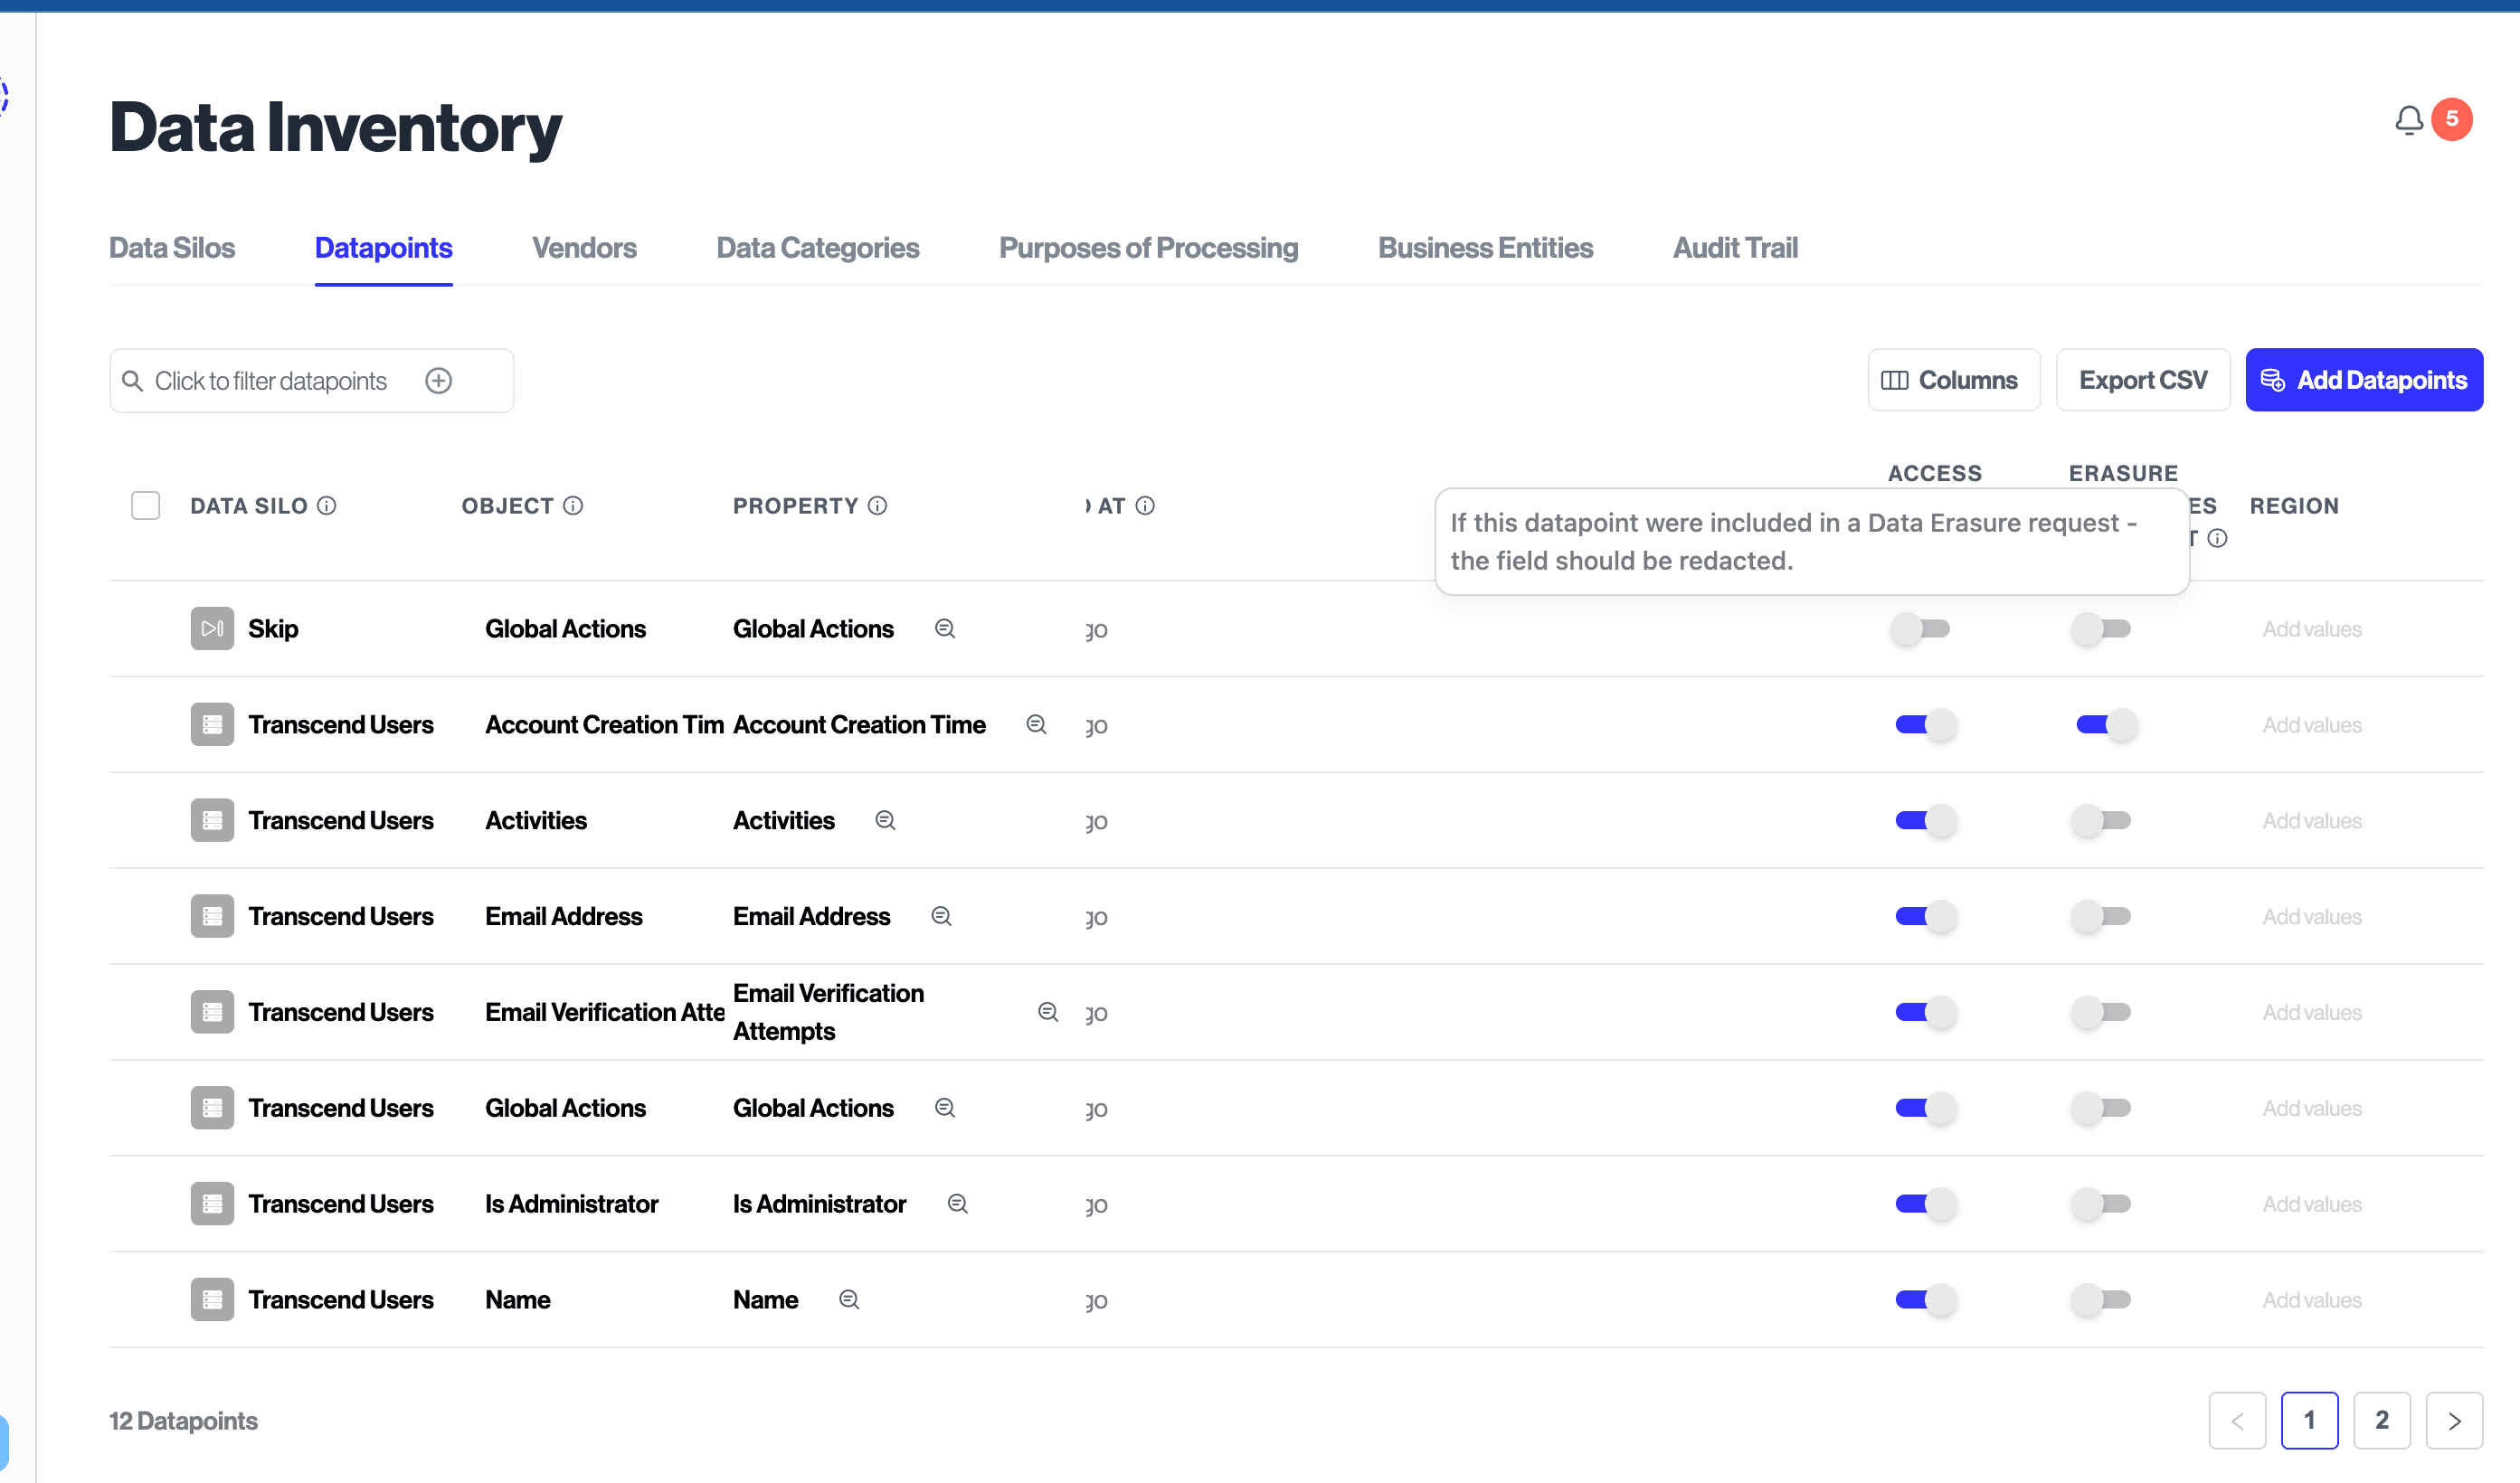Click the Property column info icon
This screenshot has height=1483, width=2520.
pos(877,506)
